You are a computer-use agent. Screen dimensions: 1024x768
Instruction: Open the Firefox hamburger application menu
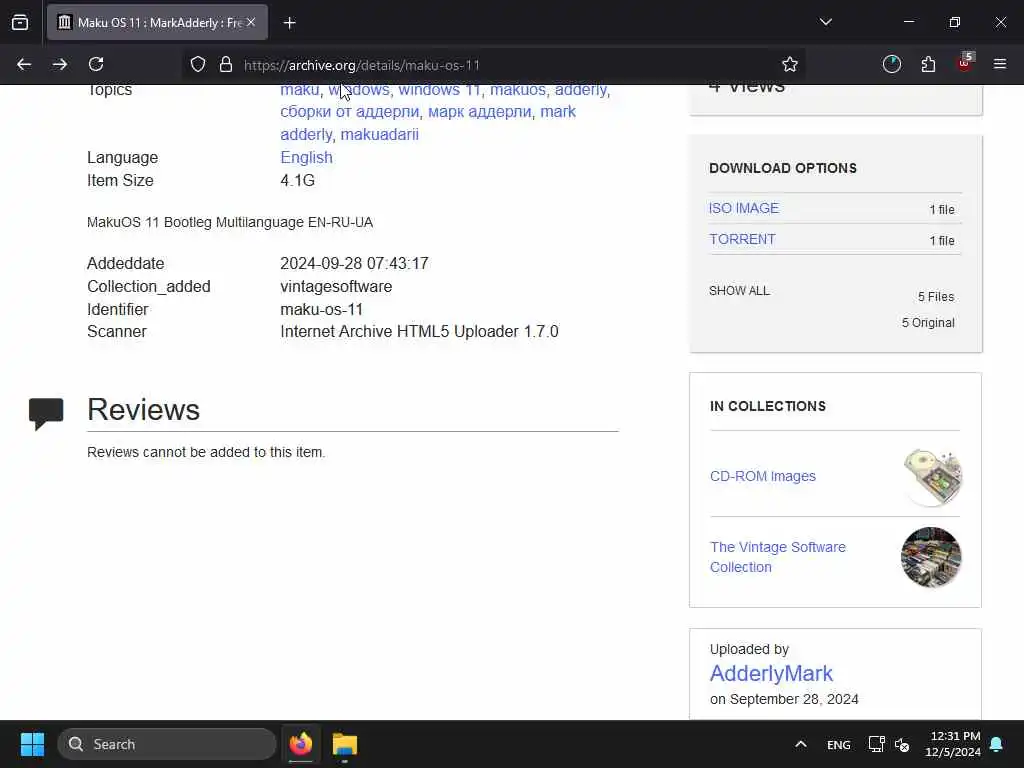(x=1000, y=64)
